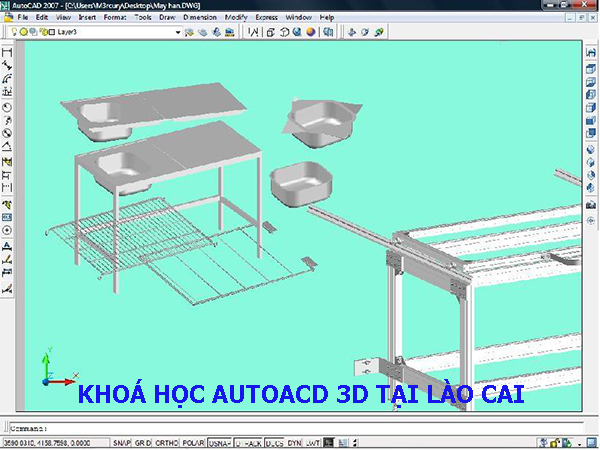
Task: Click the AutoCAD drawing icon beside File
Action: coord(8,17)
